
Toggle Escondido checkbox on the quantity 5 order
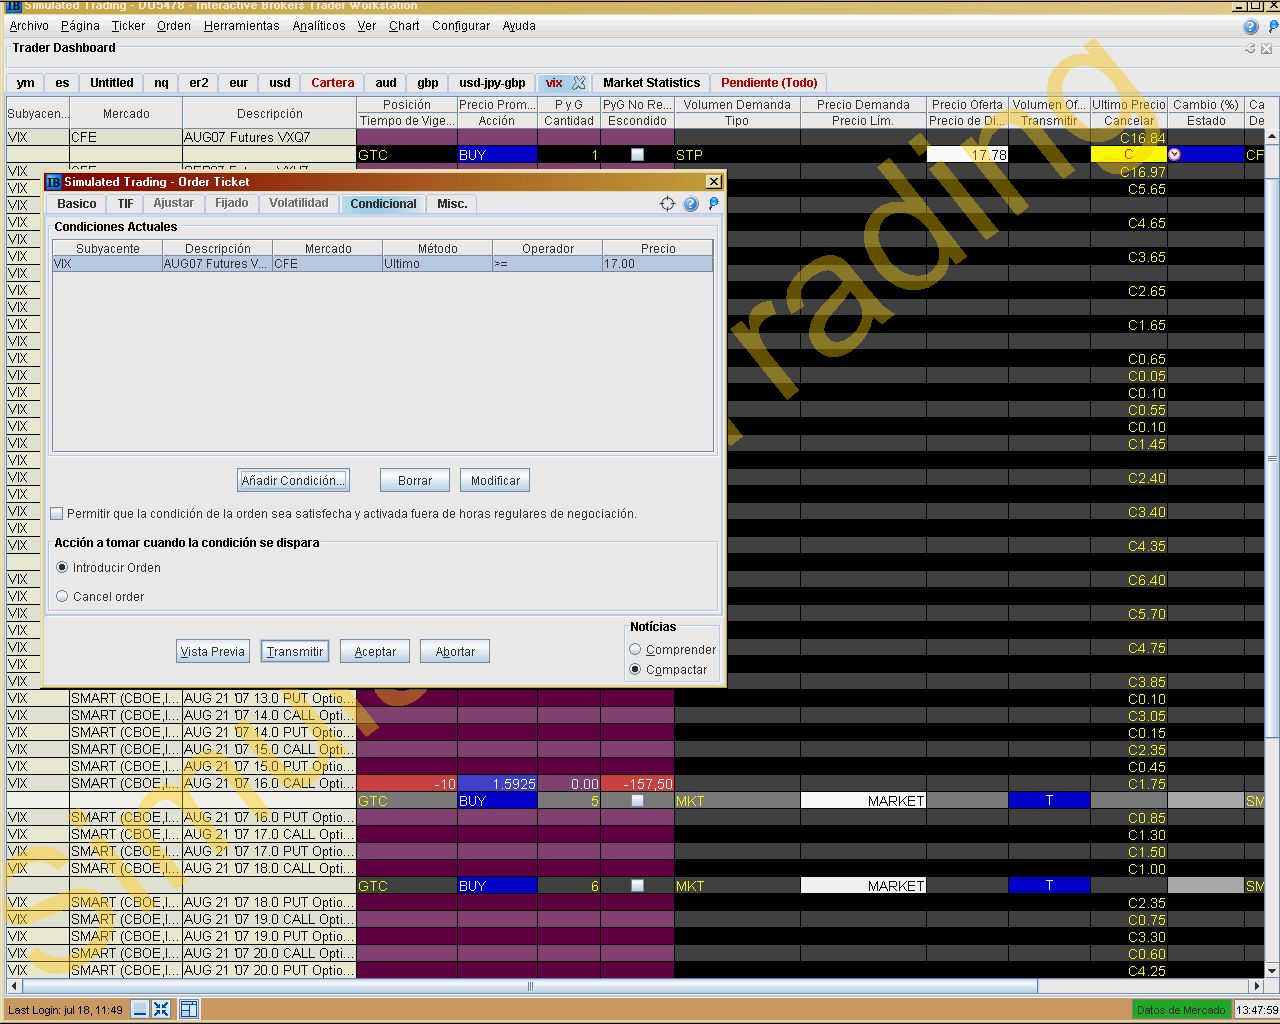click(637, 801)
